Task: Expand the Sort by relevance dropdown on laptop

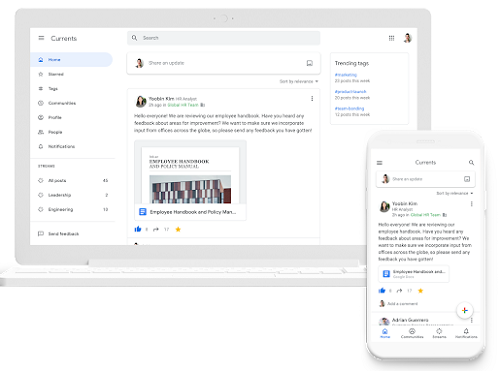Action: click(x=299, y=81)
